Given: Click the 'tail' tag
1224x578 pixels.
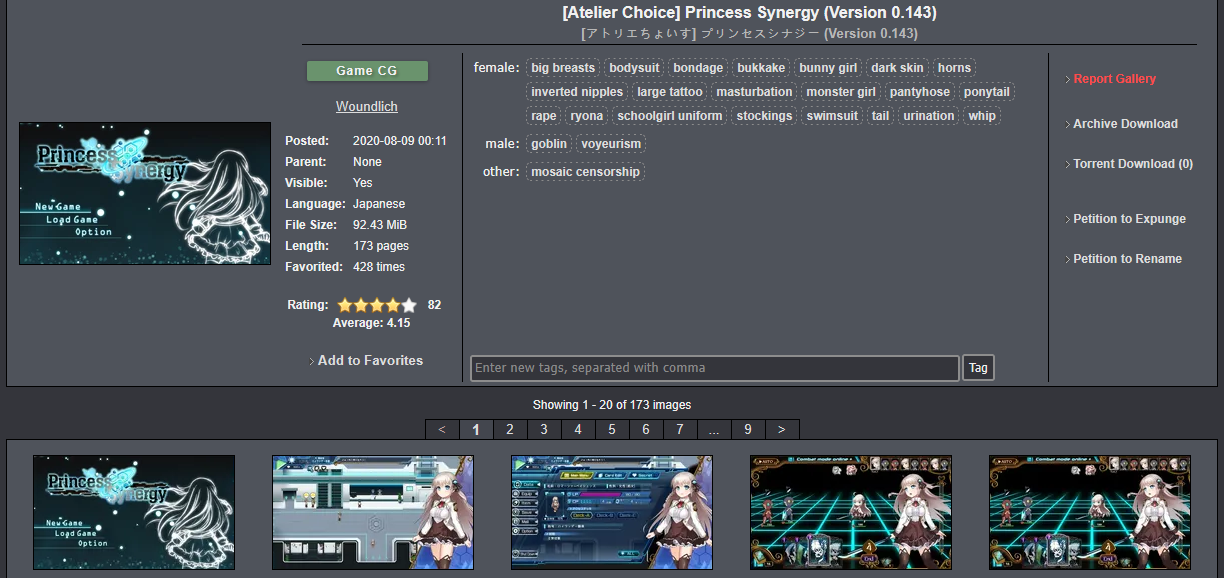Looking at the screenshot, I should pyautogui.click(x=880, y=116).
